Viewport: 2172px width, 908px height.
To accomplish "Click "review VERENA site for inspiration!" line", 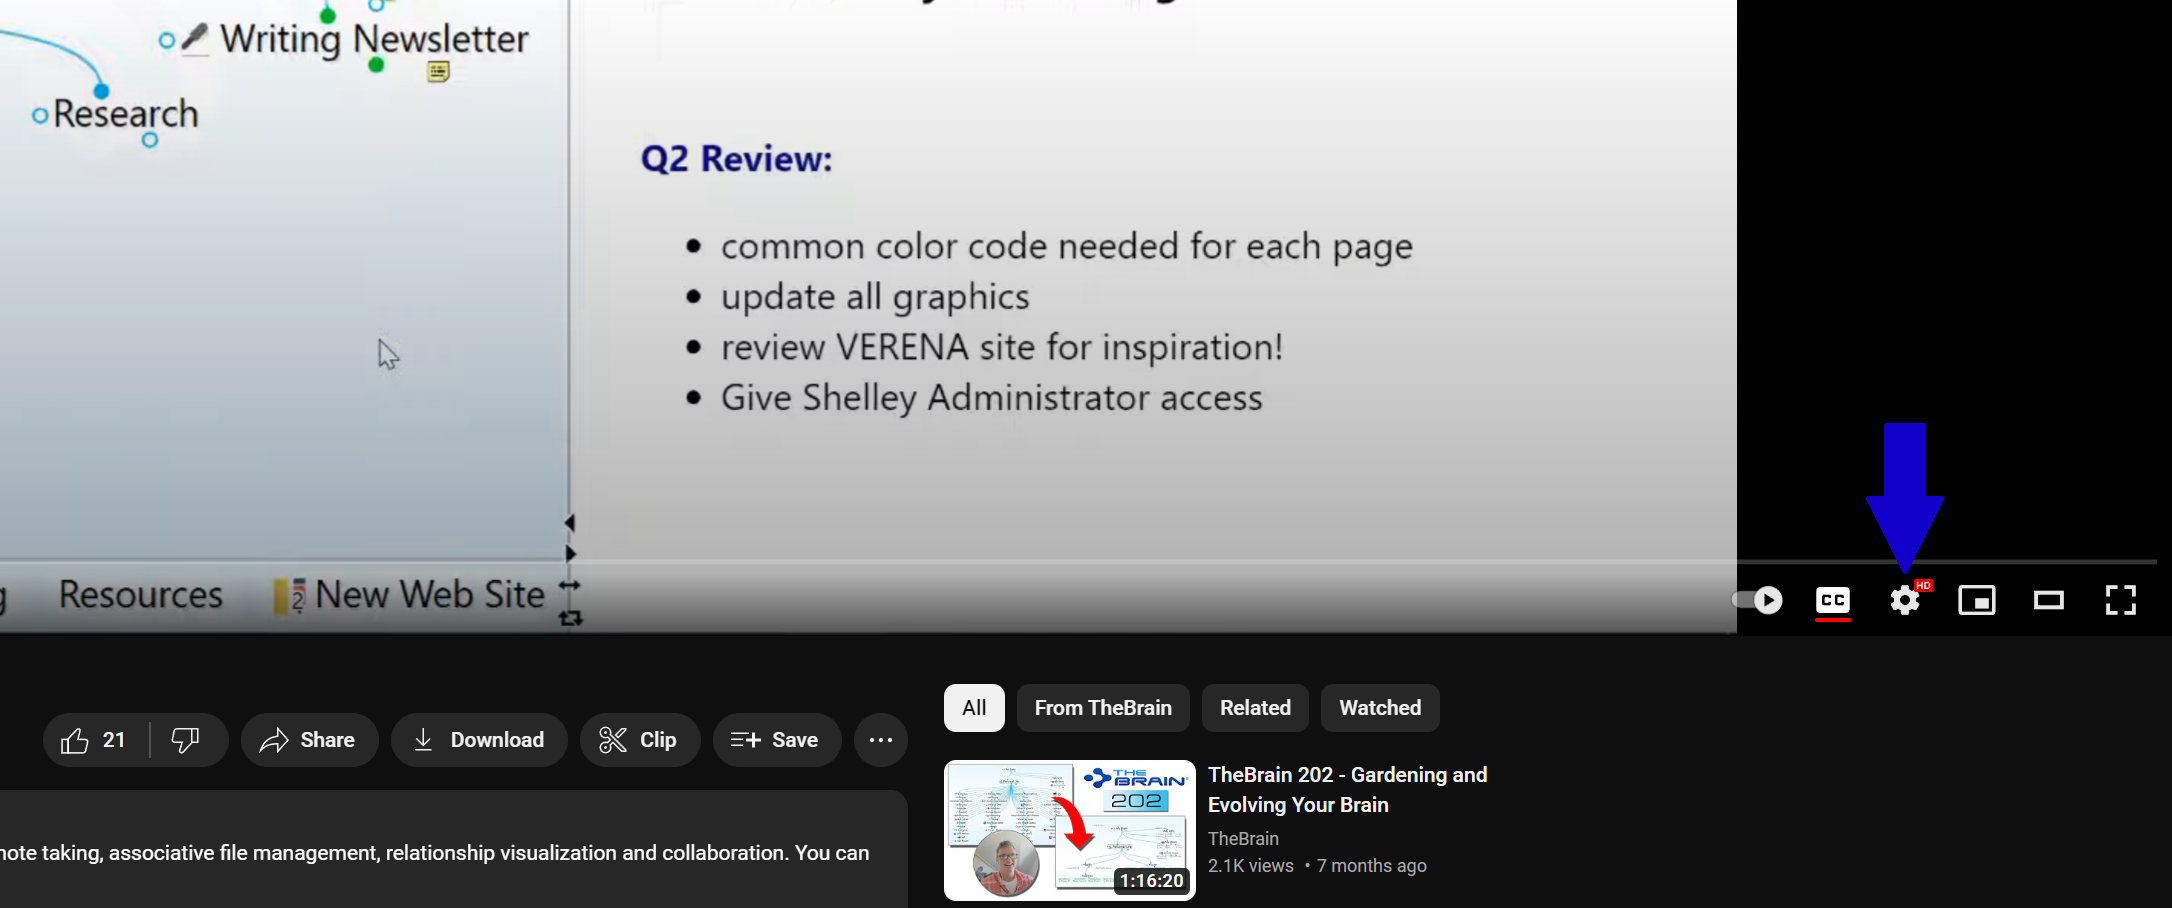I will [x=1002, y=347].
